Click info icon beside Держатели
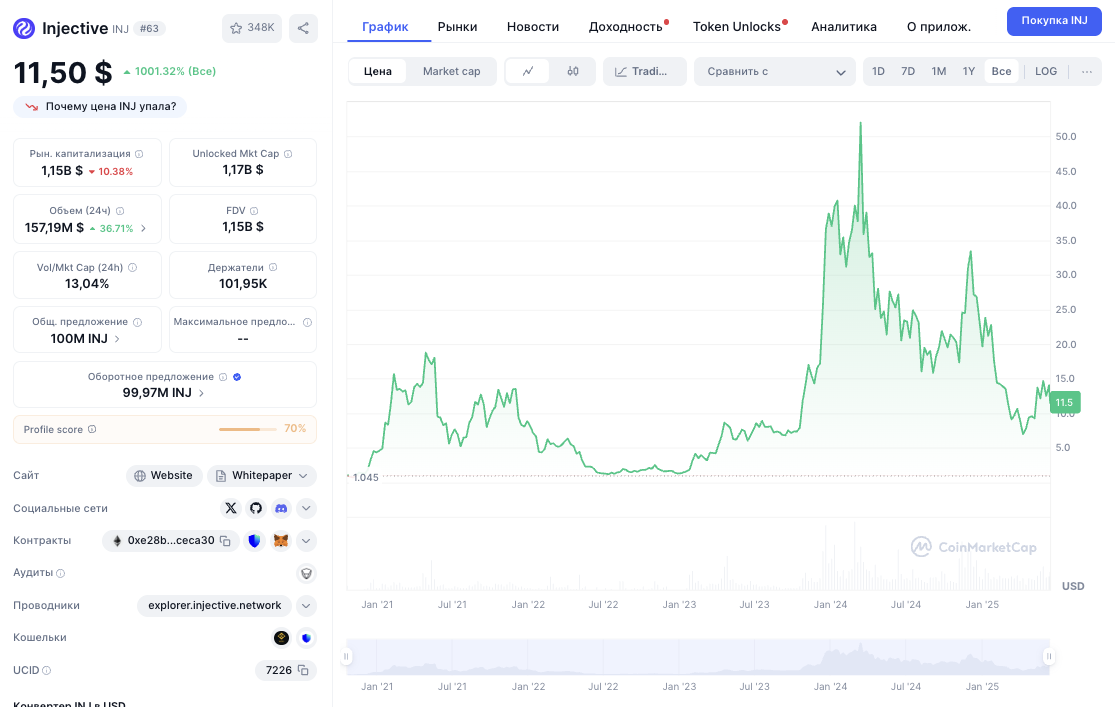Screen dimensions: 1115x707 point(273,267)
